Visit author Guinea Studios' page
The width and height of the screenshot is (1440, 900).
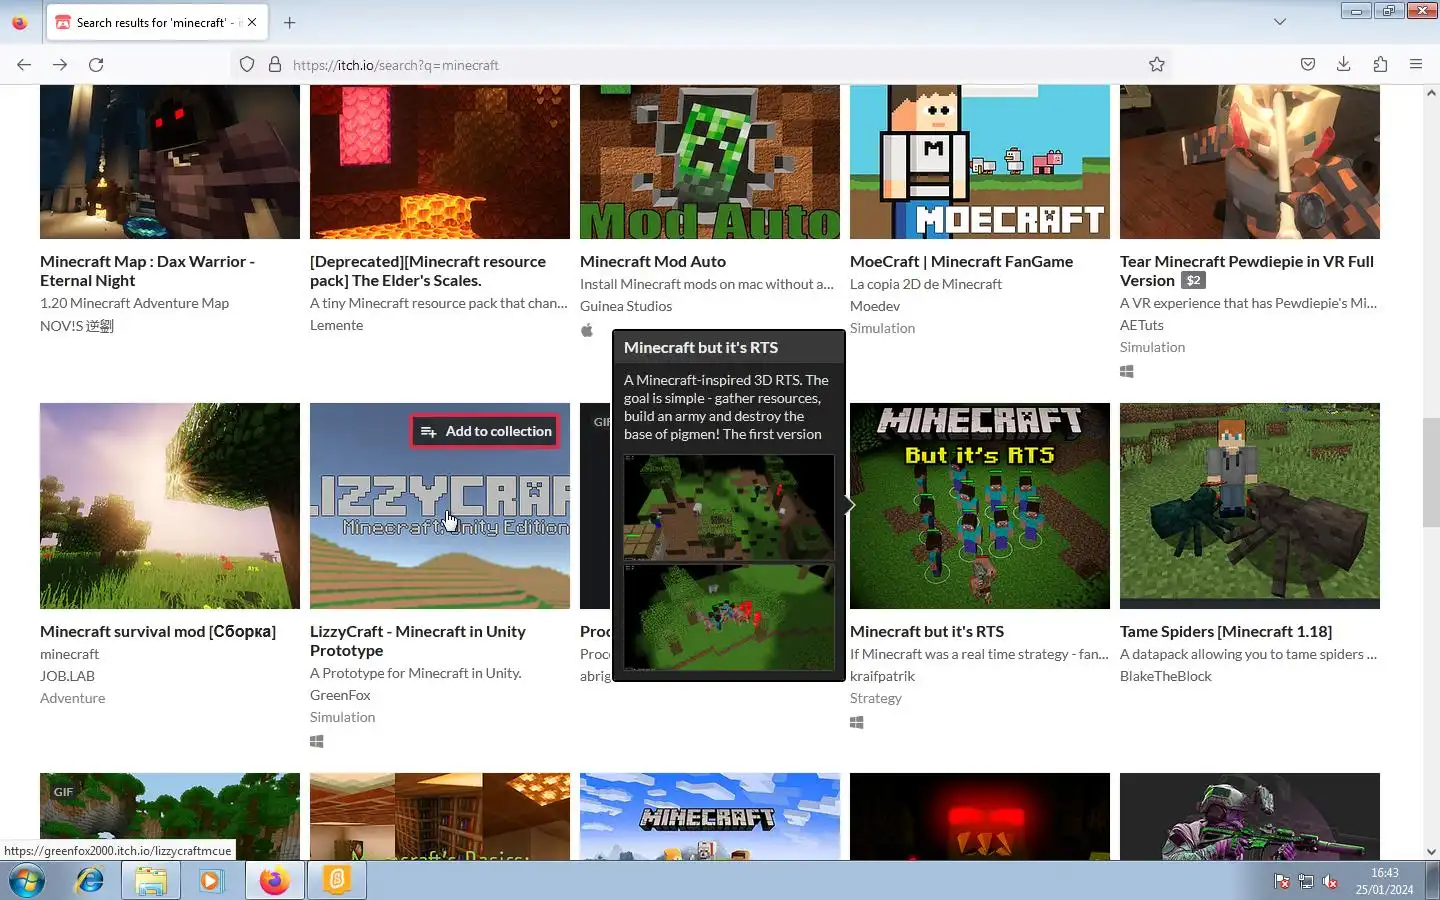tap(626, 306)
